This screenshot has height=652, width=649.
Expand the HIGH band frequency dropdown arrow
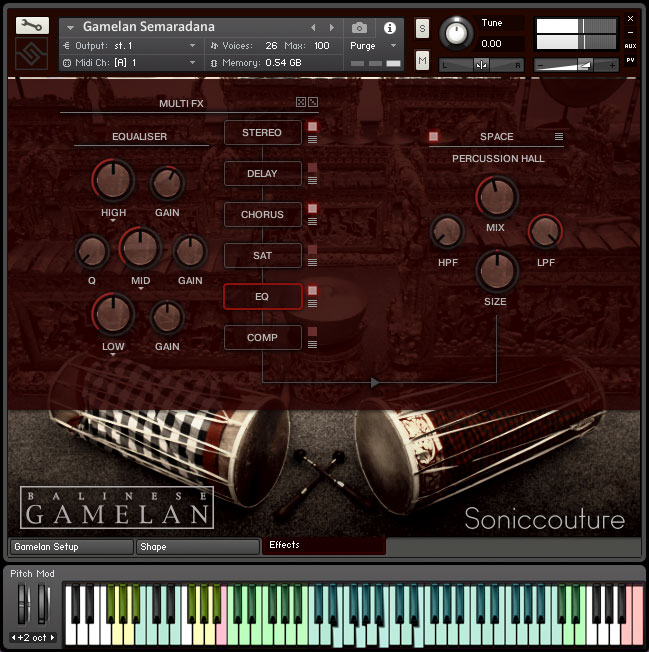pyautogui.click(x=113, y=221)
